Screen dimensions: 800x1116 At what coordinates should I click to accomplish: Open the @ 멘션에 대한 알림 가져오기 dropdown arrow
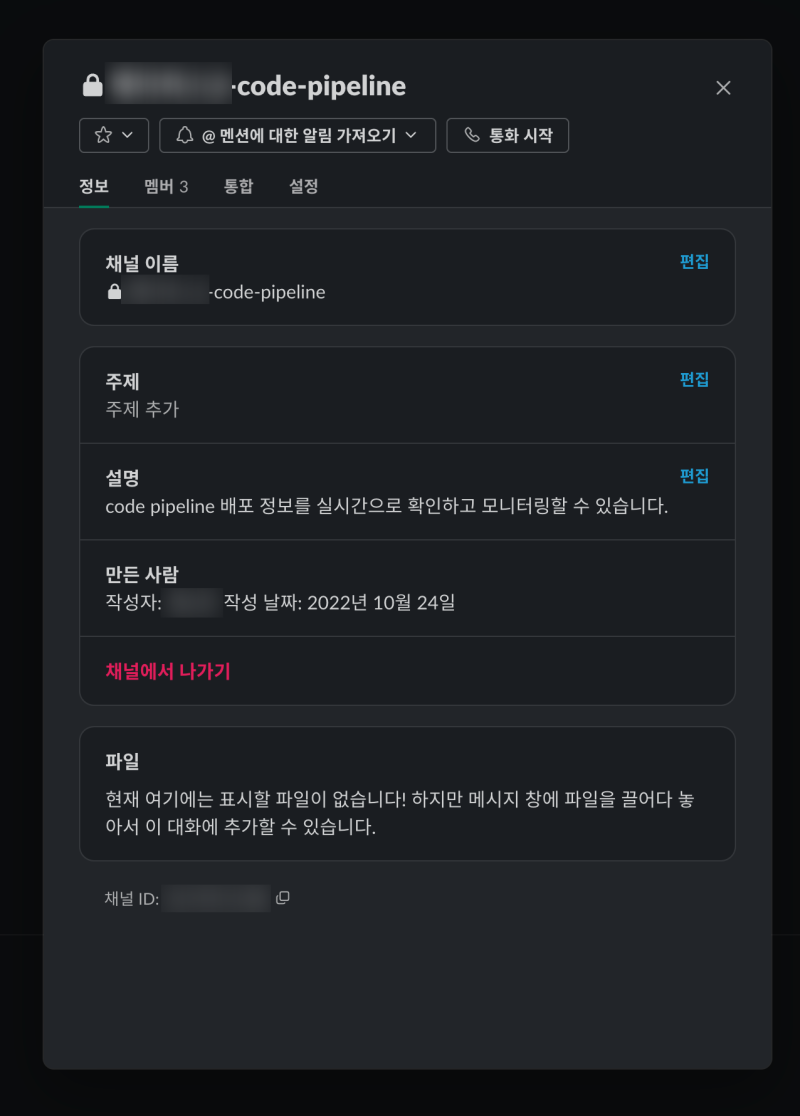410,136
